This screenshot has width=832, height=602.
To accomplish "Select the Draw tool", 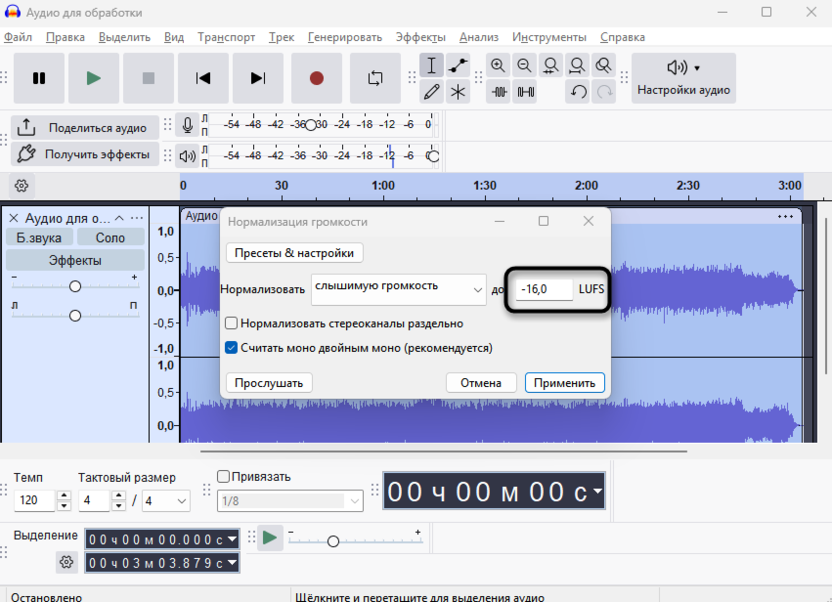I will tap(432, 90).
